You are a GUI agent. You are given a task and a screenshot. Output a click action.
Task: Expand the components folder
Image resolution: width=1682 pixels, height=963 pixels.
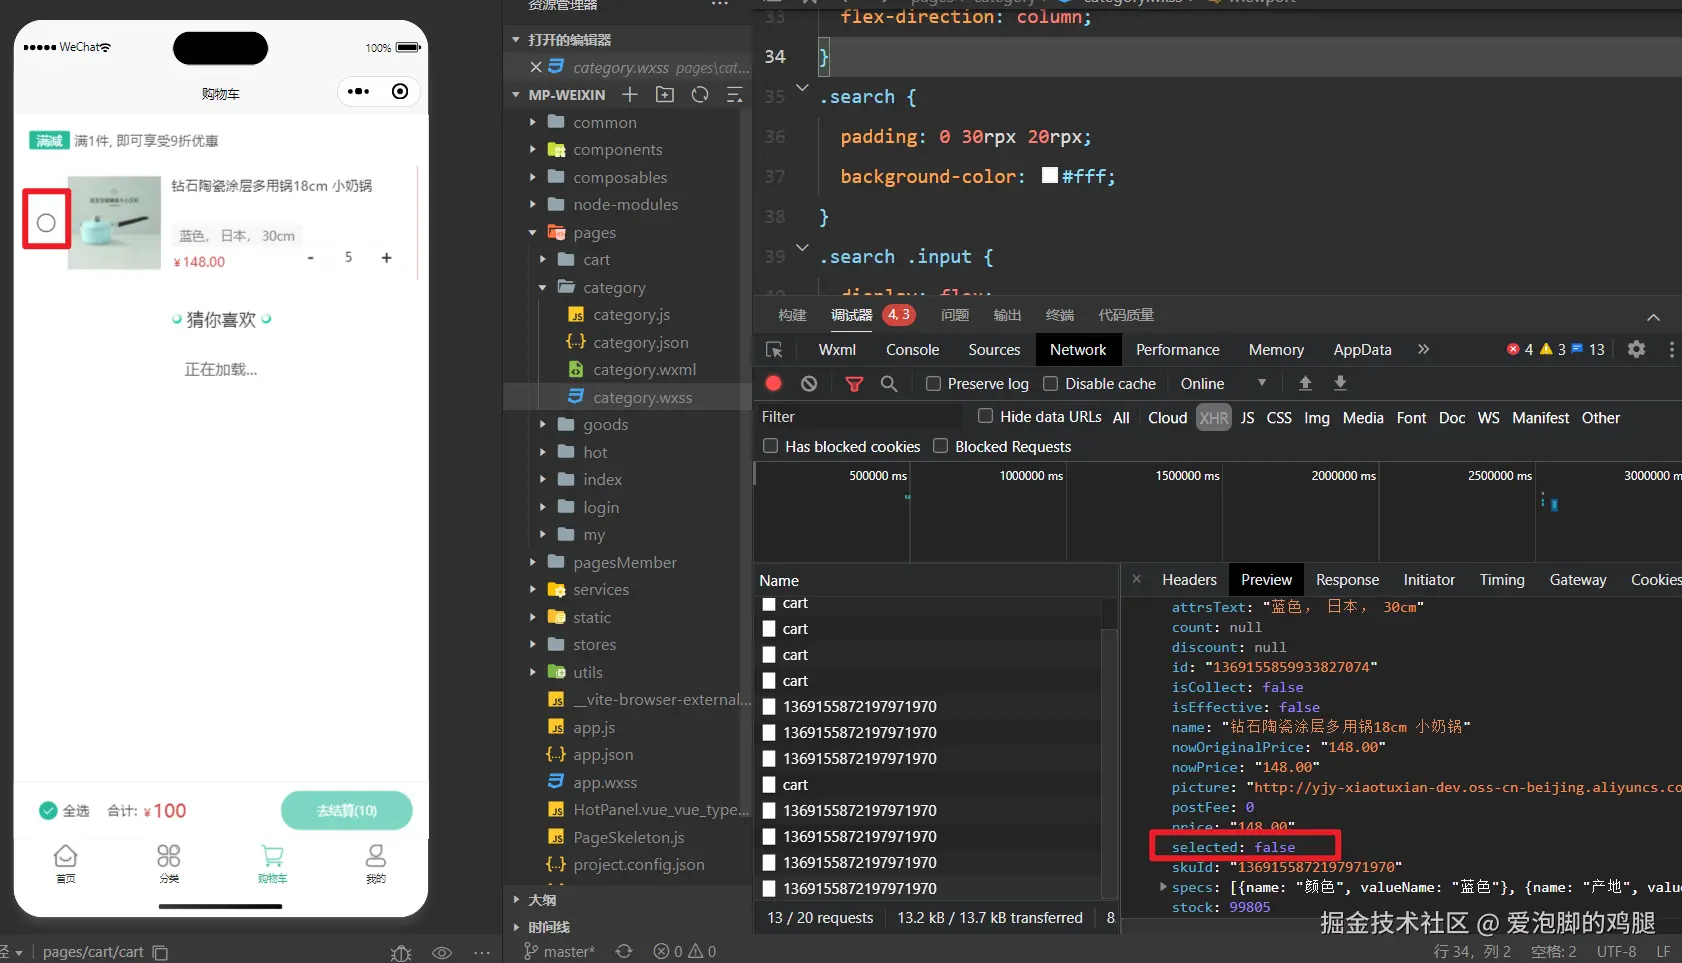[x=533, y=149]
